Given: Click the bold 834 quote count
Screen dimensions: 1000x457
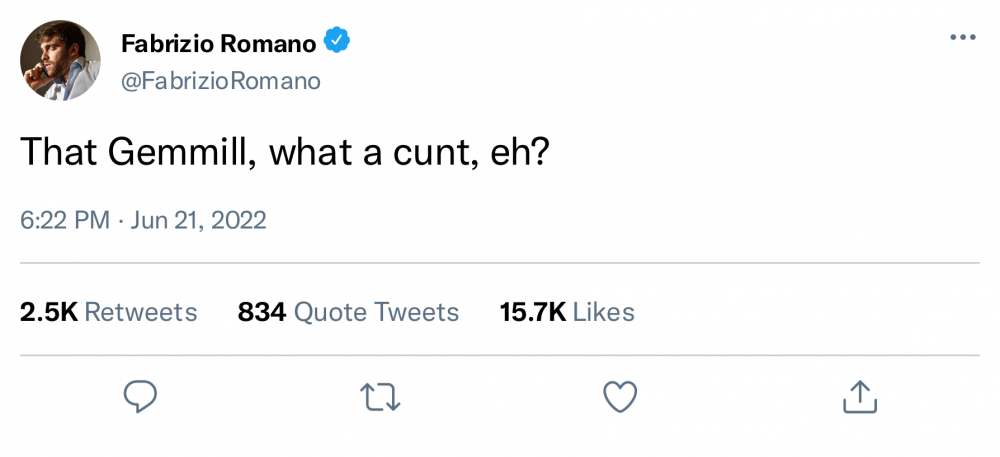Looking at the screenshot, I should (261, 312).
